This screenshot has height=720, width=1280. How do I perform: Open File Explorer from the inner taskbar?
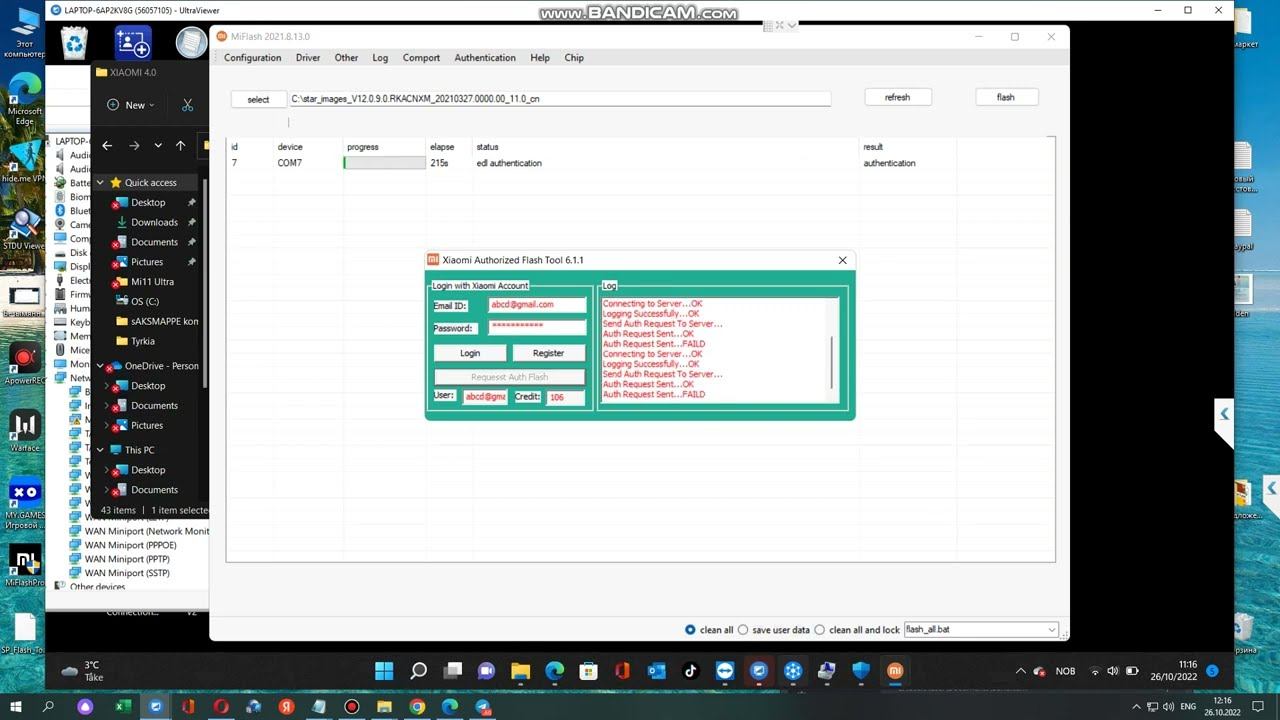(x=520, y=671)
